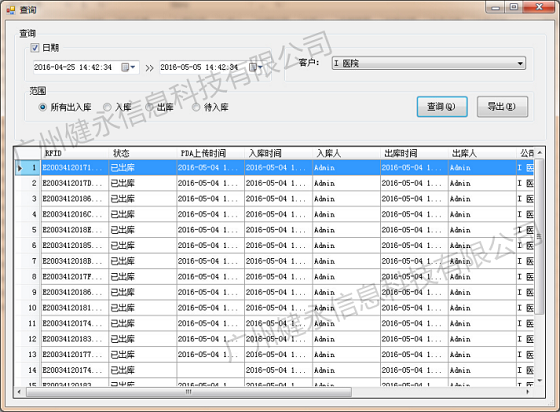Click the 导出(E) button
Image resolution: width=560 pixels, height=412 pixels.
tap(502, 106)
